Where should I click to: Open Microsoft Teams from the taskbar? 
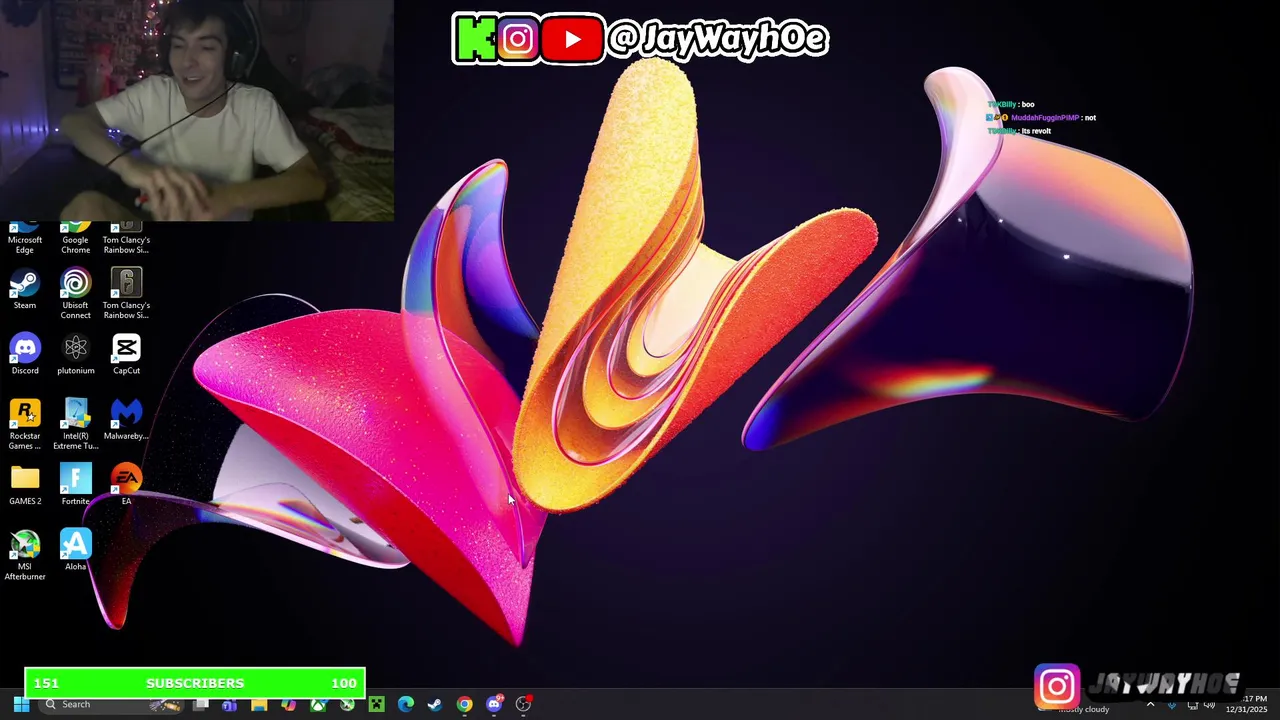[x=229, y=704]
